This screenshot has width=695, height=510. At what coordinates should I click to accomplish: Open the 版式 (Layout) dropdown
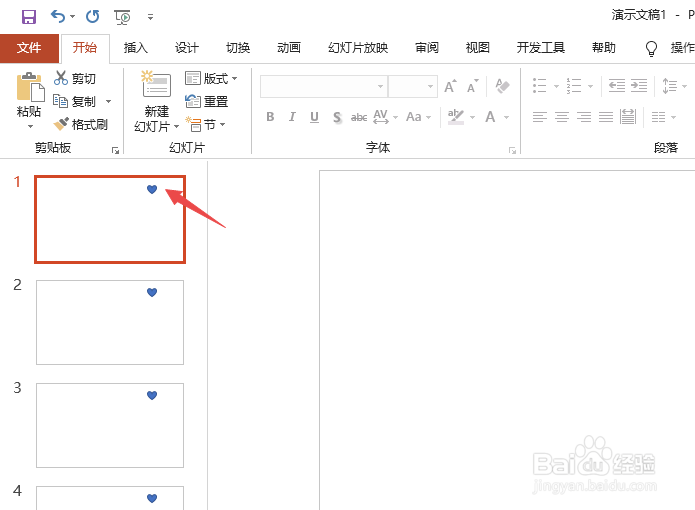point(211,78)
